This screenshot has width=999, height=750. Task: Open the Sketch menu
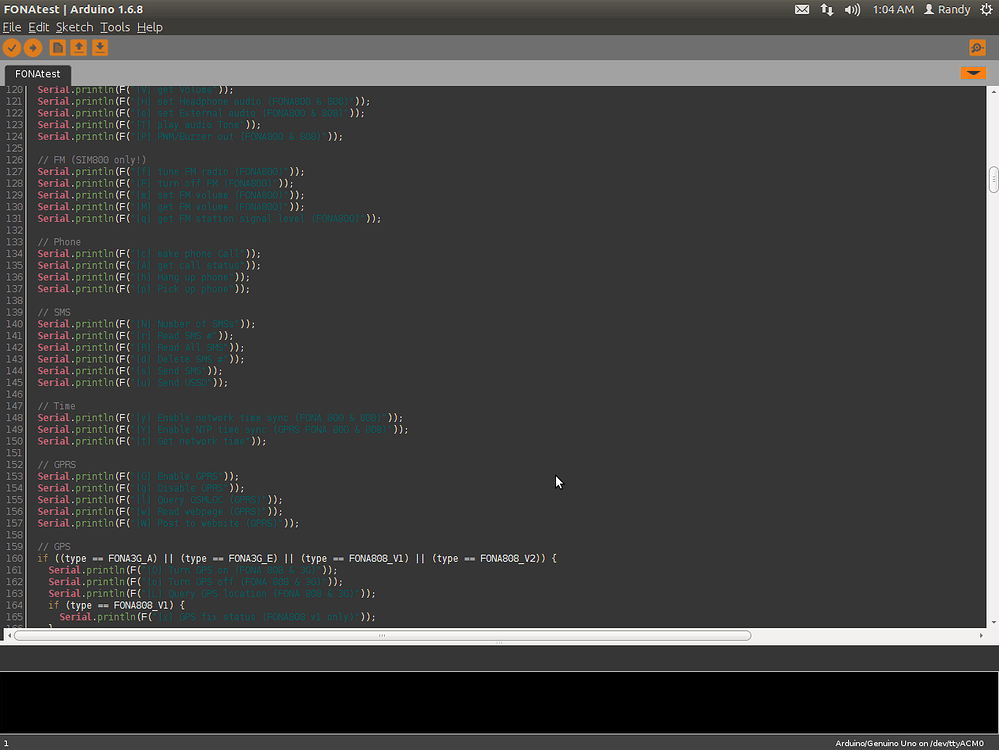pos(73,27)
